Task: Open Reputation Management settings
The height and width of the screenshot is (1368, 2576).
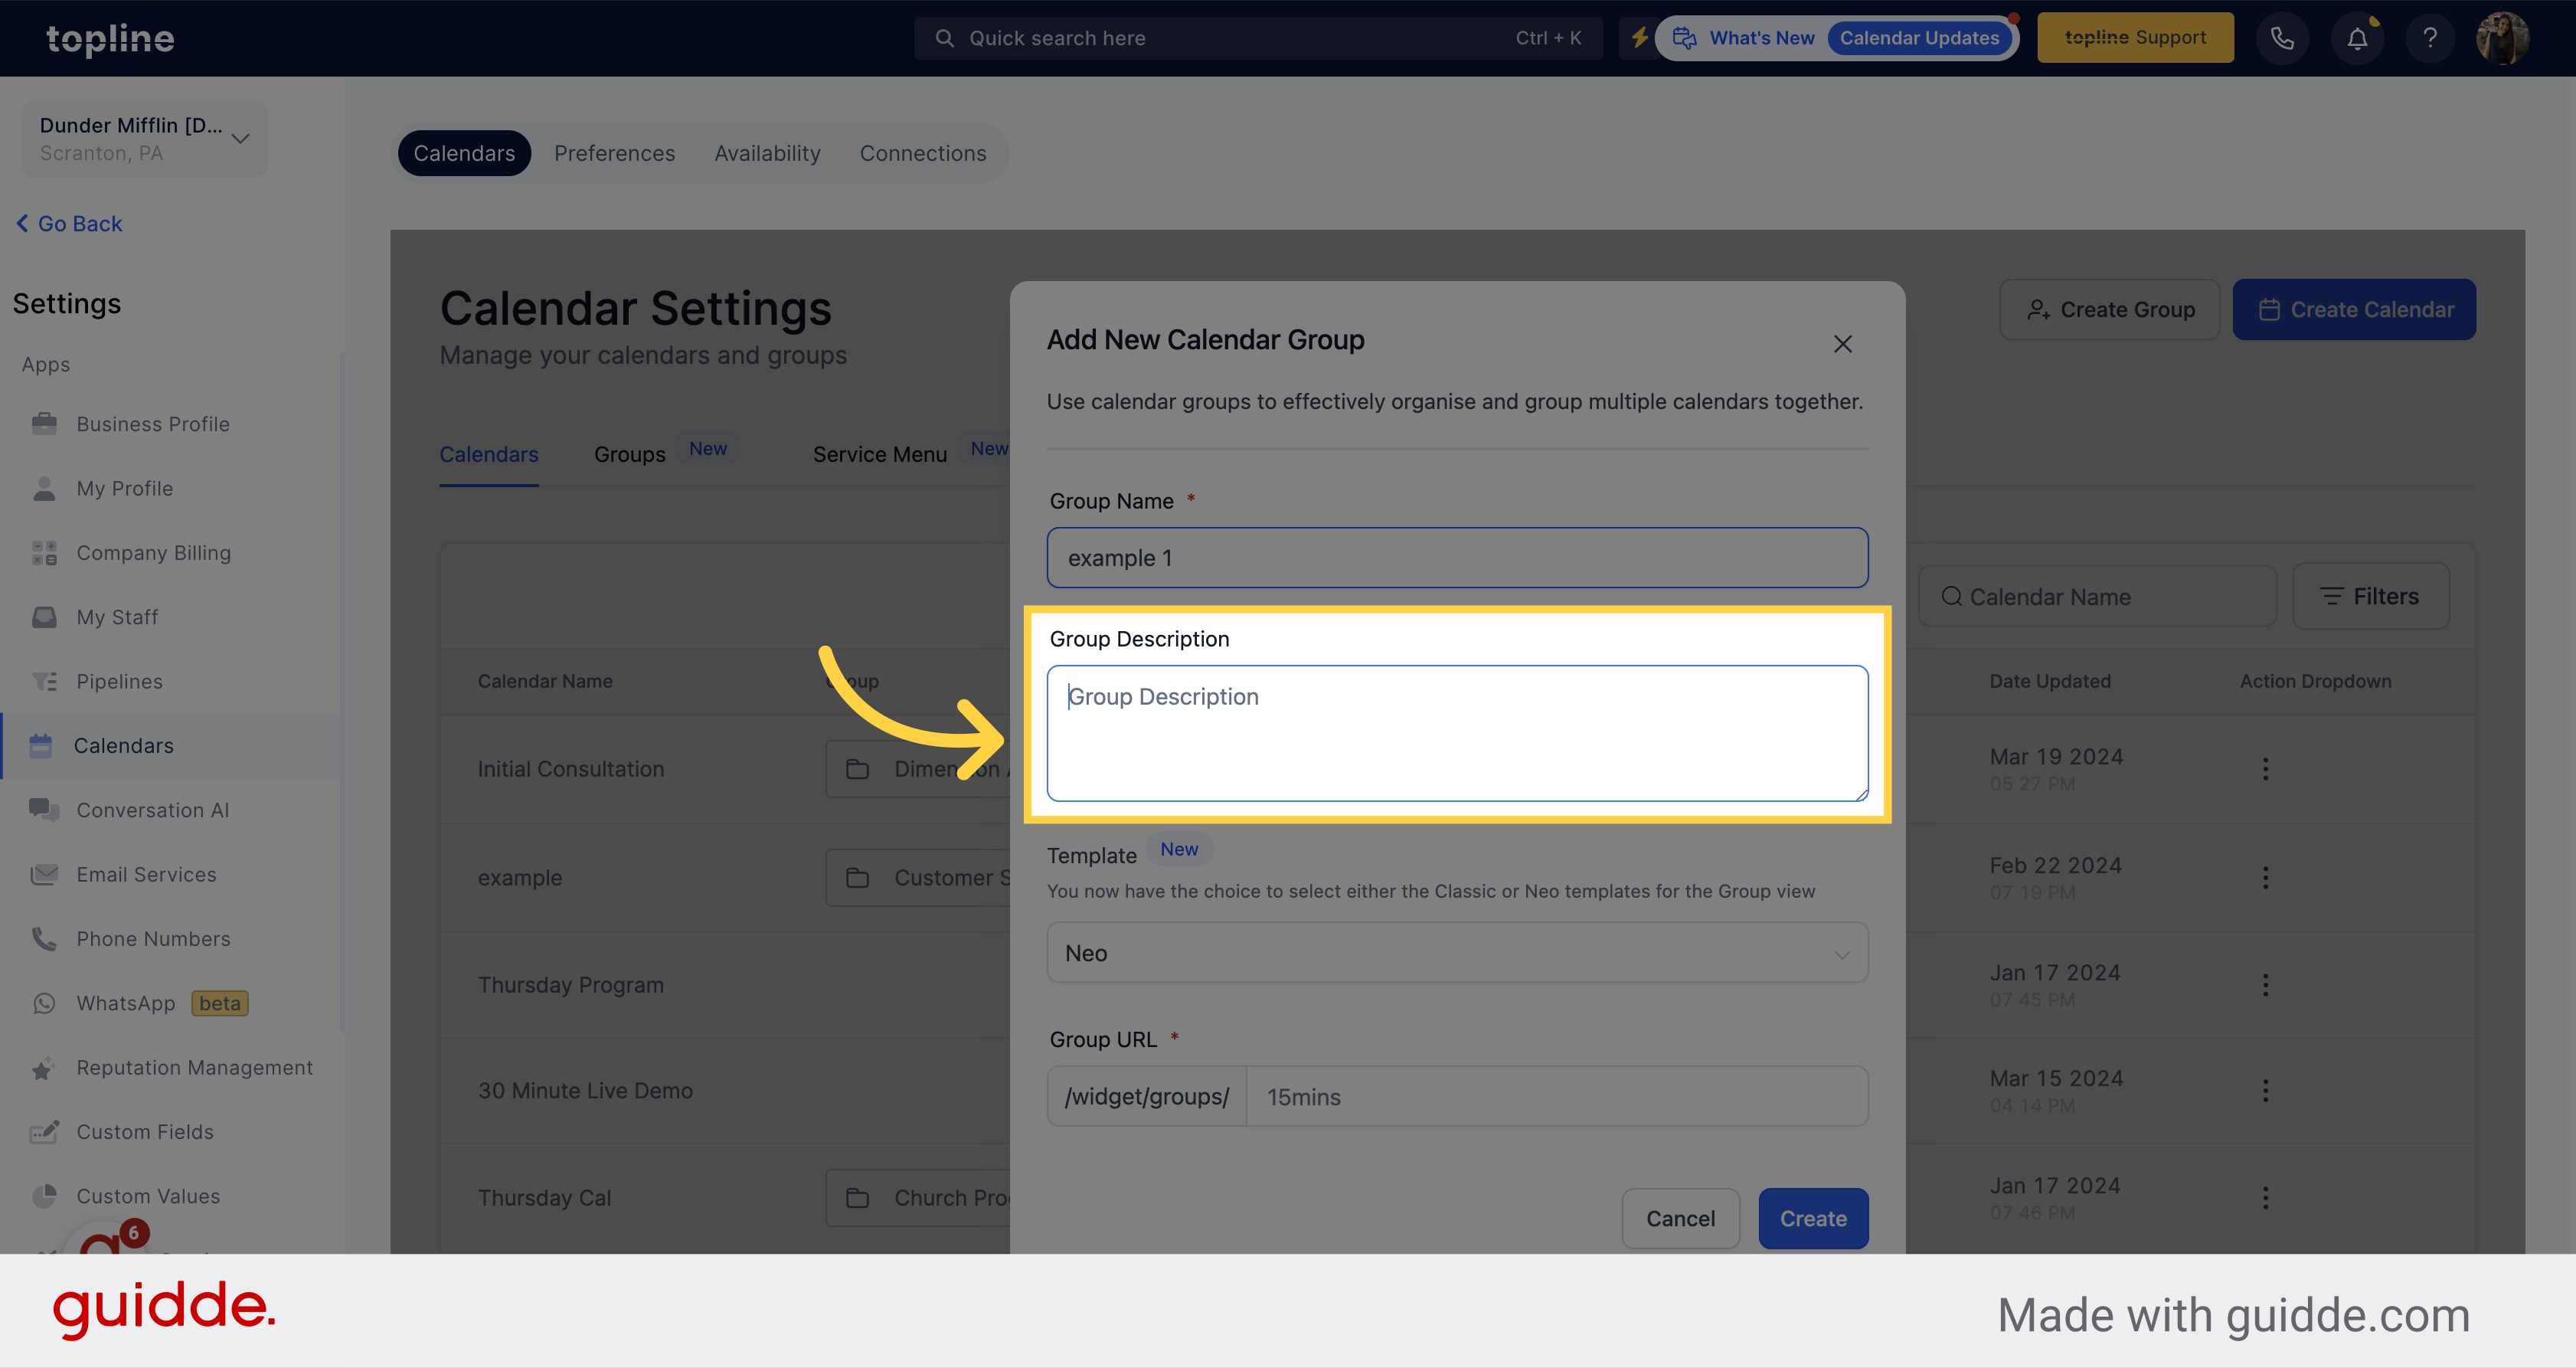Action: point(194,1067)
